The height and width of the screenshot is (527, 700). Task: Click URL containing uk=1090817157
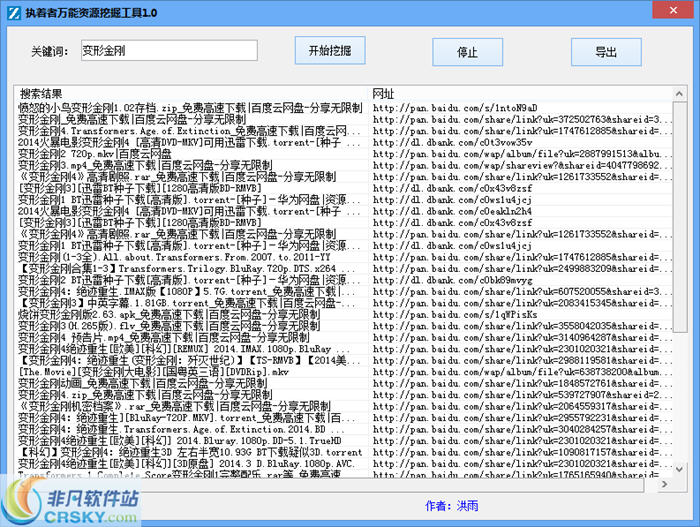(x=522, y=452)
